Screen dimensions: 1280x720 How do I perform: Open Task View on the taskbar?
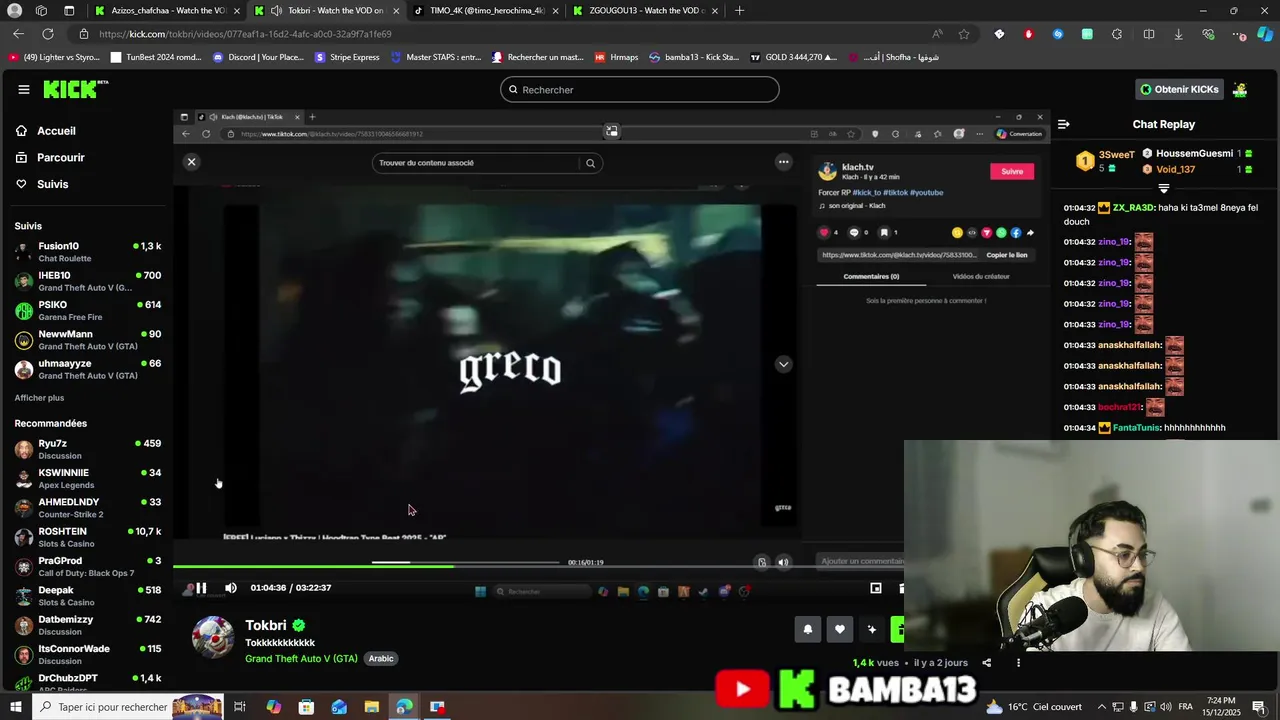pyautogui.click(x=240, y=707)
